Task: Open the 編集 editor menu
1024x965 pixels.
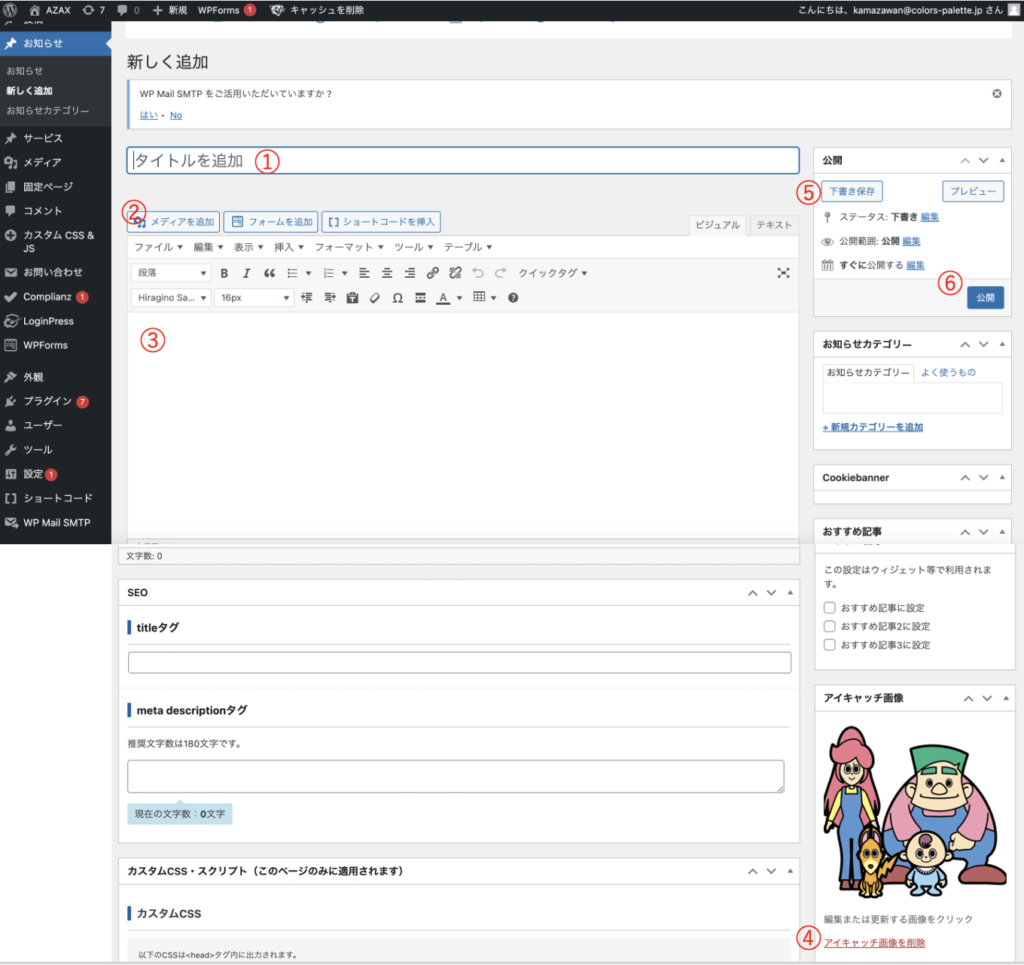Action: click(208, 247)
